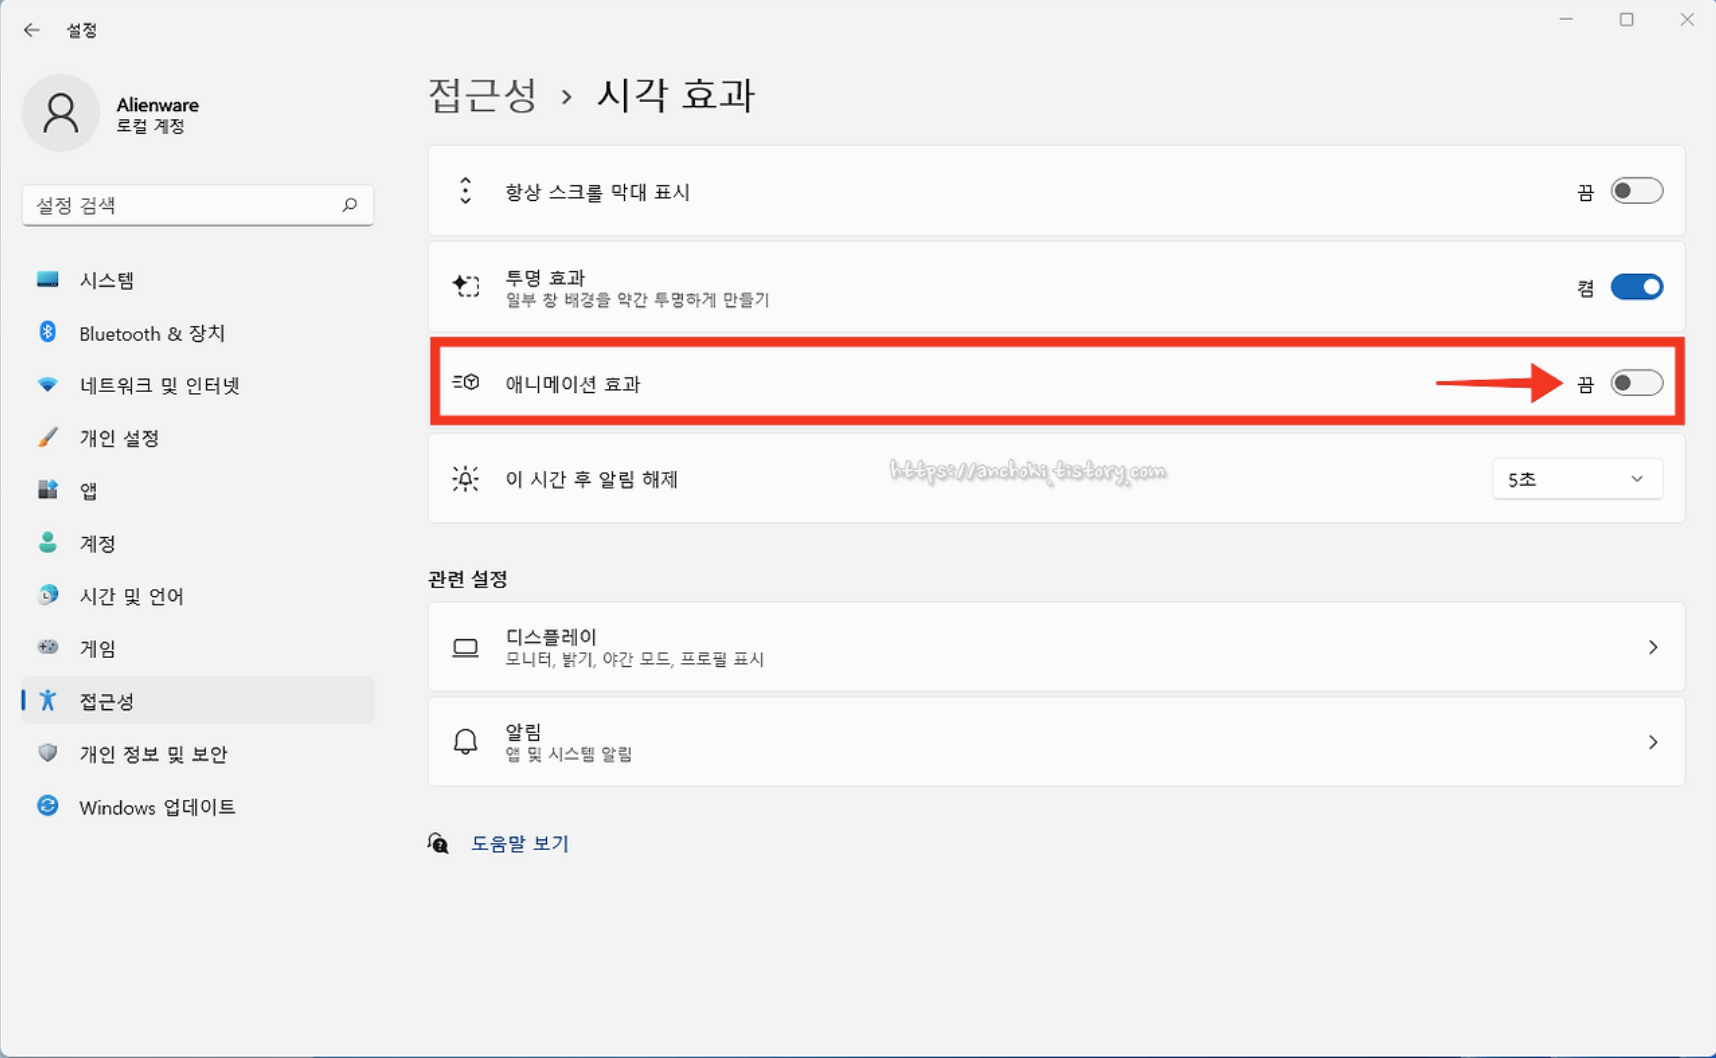Turn off 투명 효과 switch
Image resolution: width=1716 pixels, height=1058 pixels.
pos(1636,287)
